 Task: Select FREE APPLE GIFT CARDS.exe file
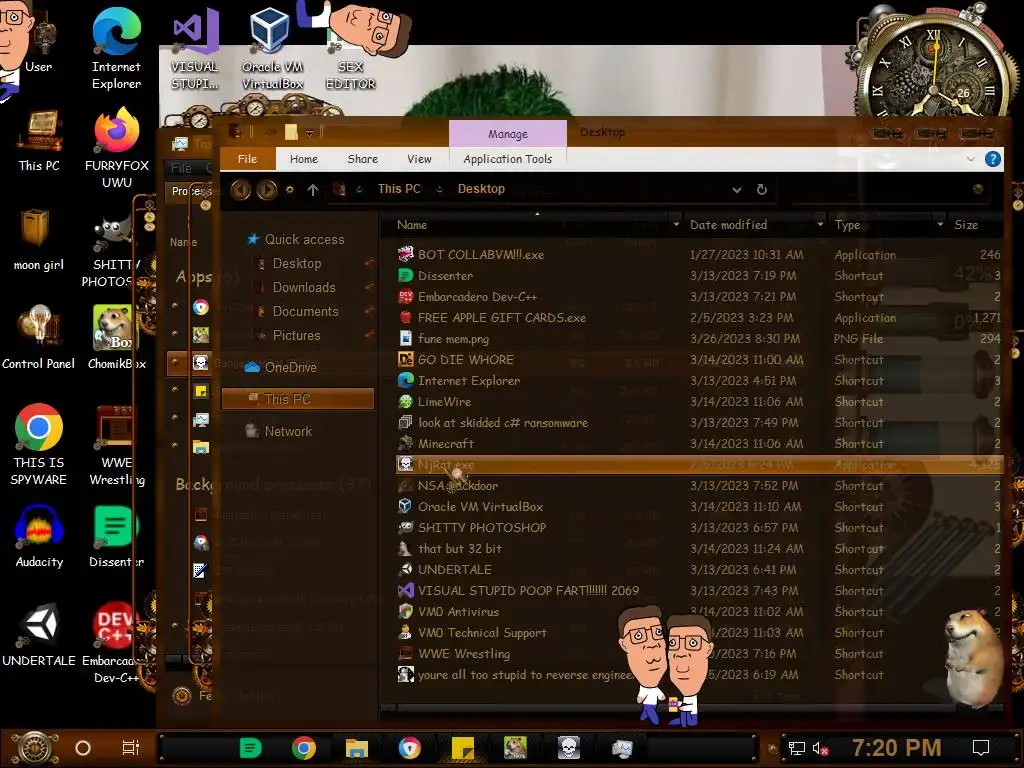[x=699, y=317]
